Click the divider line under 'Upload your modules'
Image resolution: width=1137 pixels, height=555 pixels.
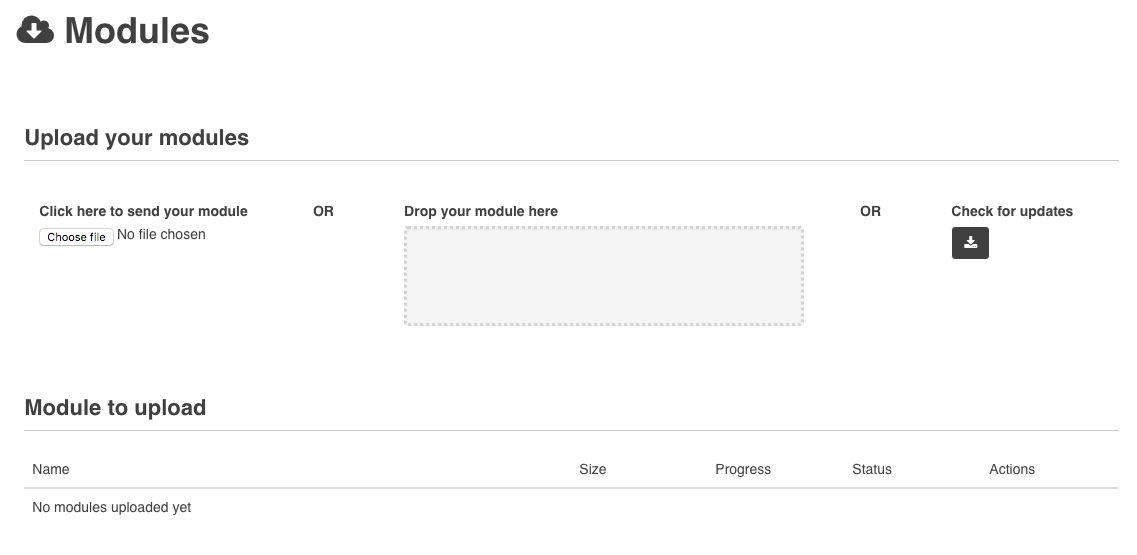(571, 160)
